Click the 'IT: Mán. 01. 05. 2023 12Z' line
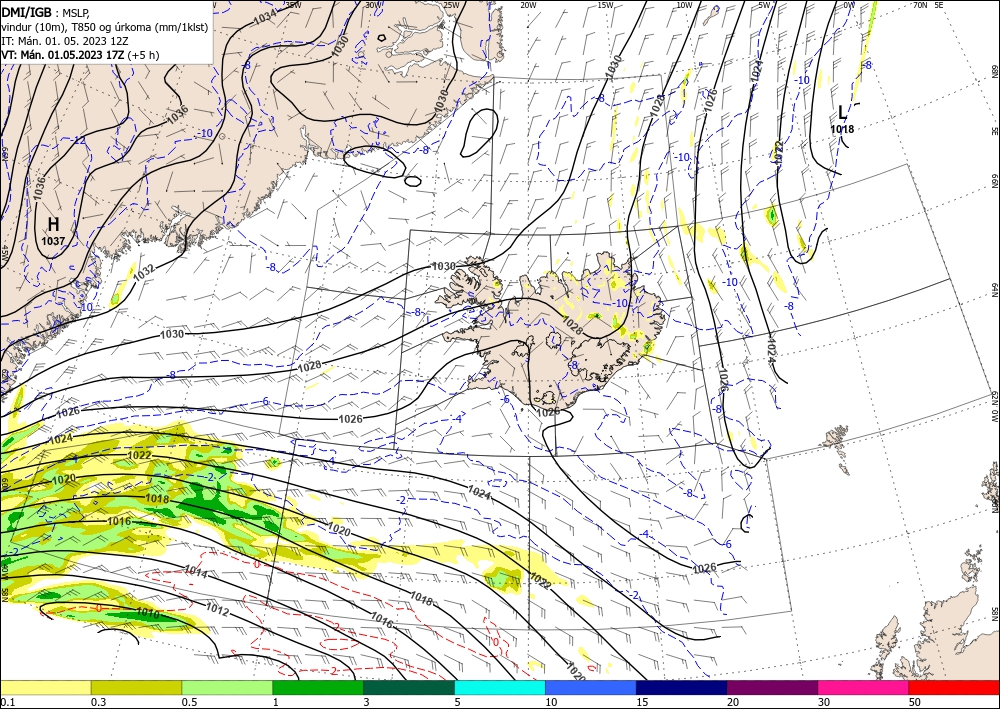 [65, 41]
